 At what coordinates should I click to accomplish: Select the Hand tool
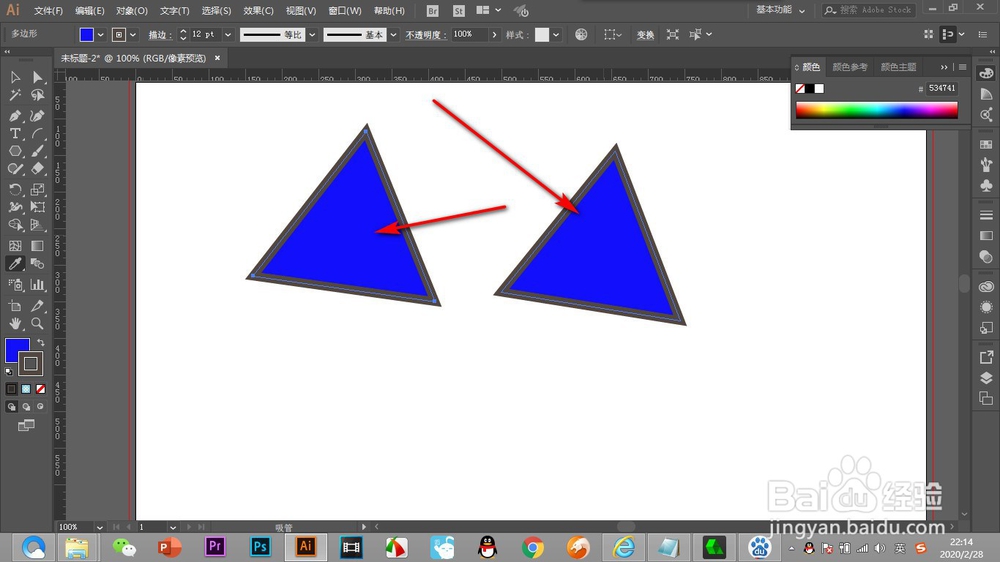[x=15, y=323]
